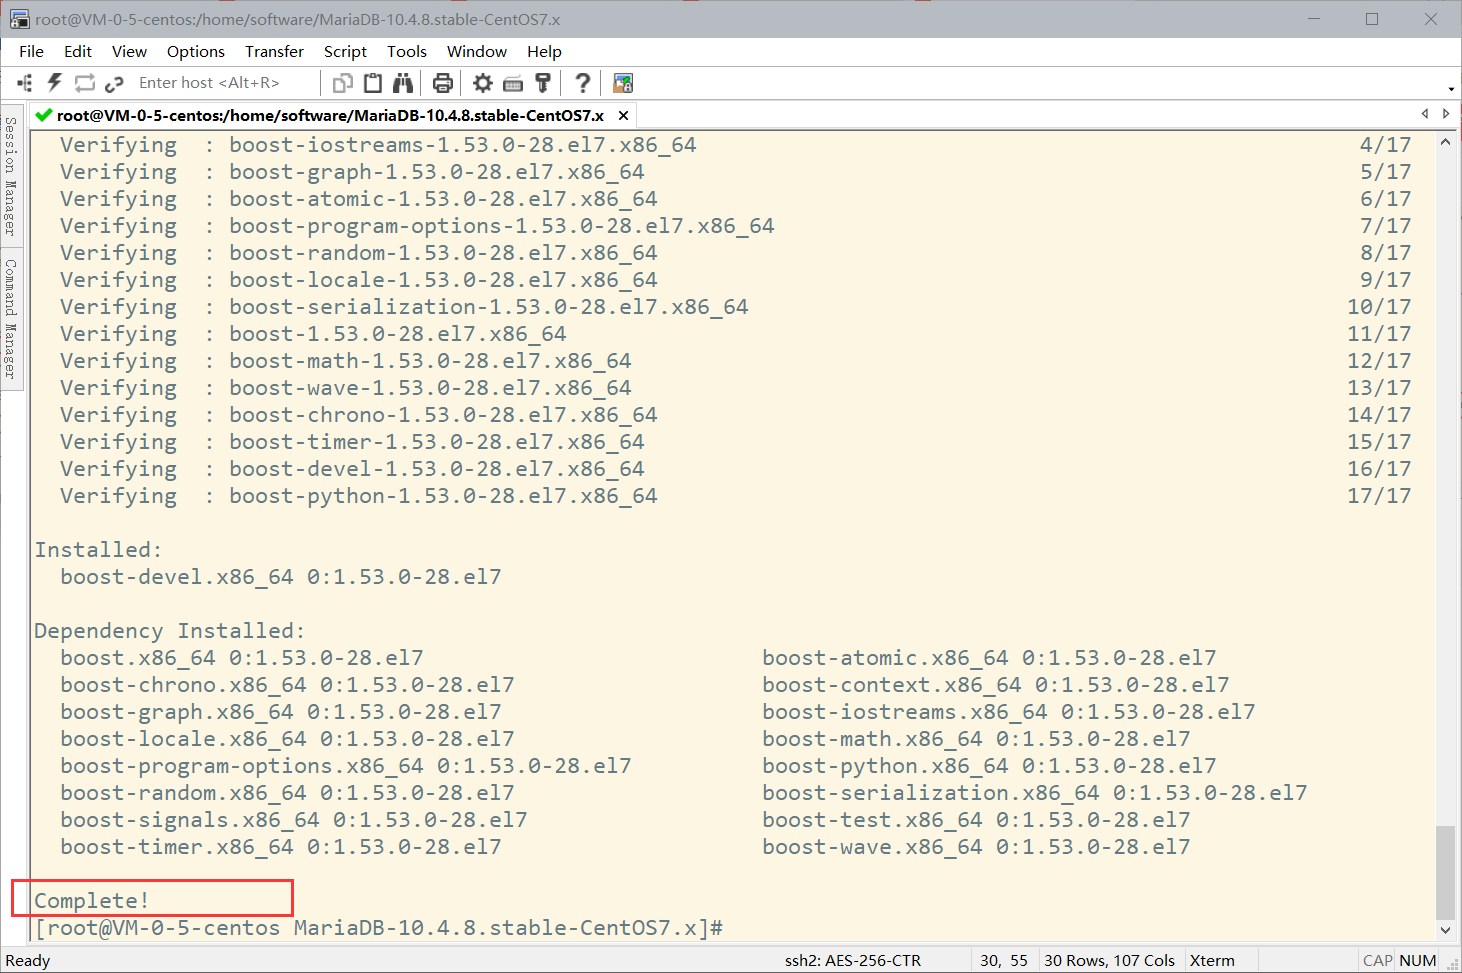Click the Copy toolbar icon
The image size is (1462, 973).
[343, 83]
